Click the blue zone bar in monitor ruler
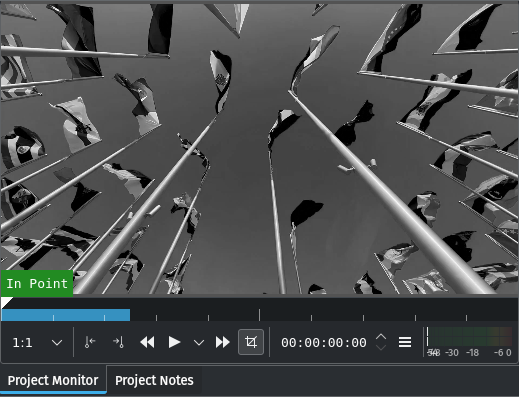Viewport: 519px width, 397px height. (66, 315)
